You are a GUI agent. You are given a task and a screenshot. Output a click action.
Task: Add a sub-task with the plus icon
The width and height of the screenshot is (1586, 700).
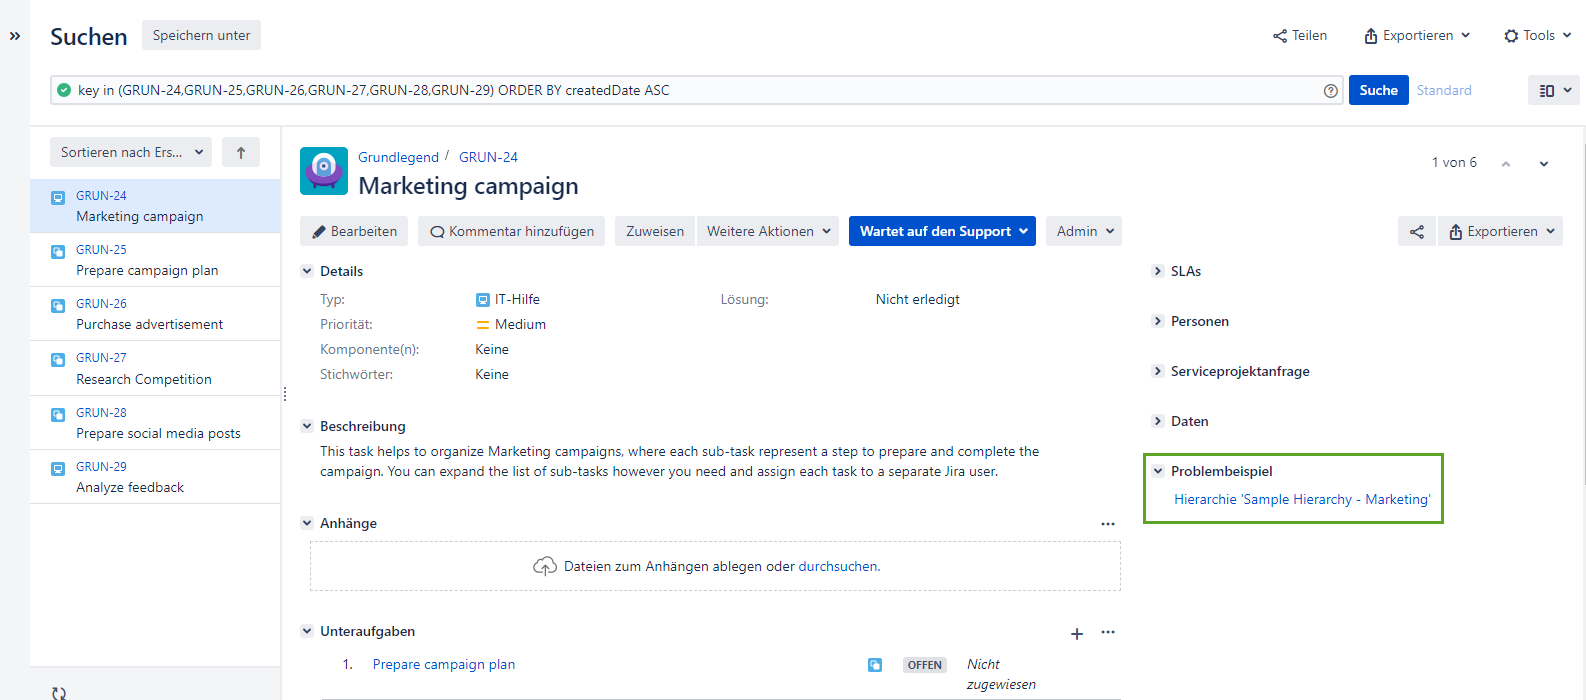pos(1077,634)
